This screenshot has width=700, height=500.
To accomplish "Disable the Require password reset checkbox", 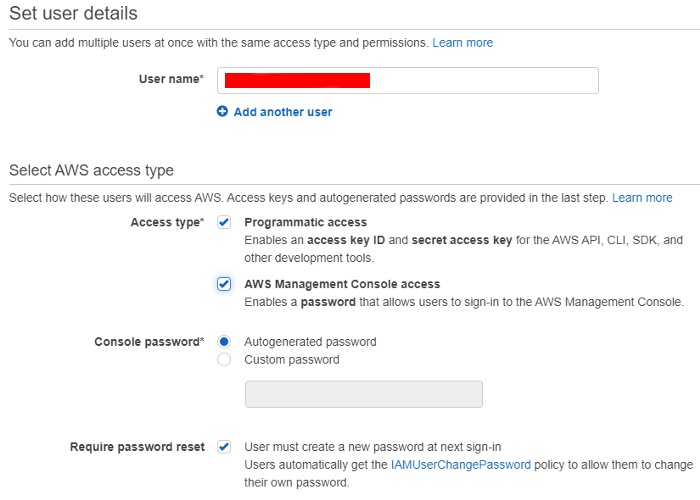I will 224,446.
